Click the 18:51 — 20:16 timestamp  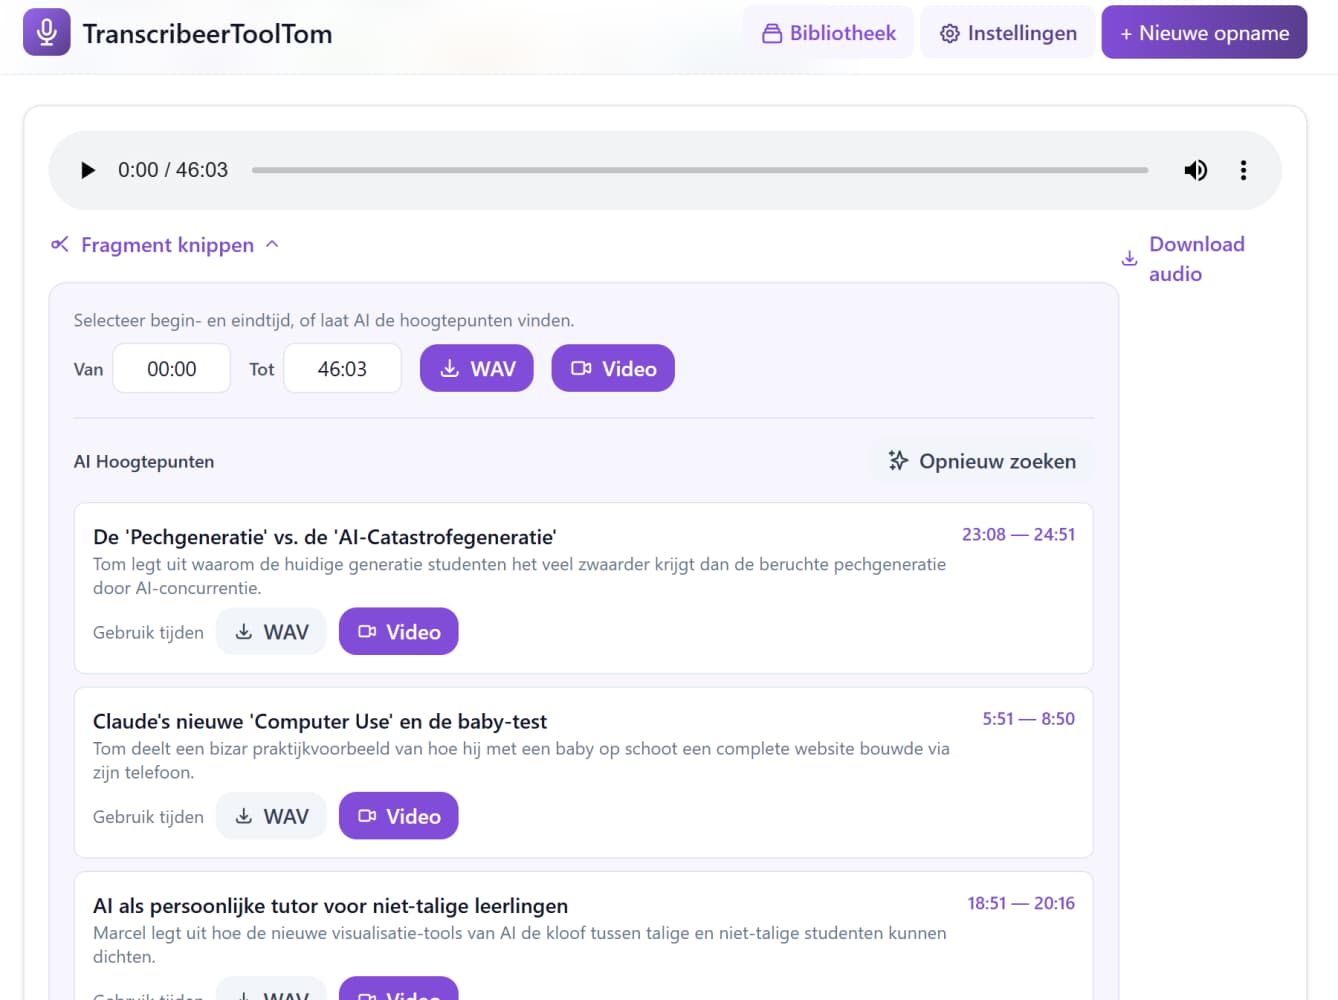click(x=1021, y=904)
